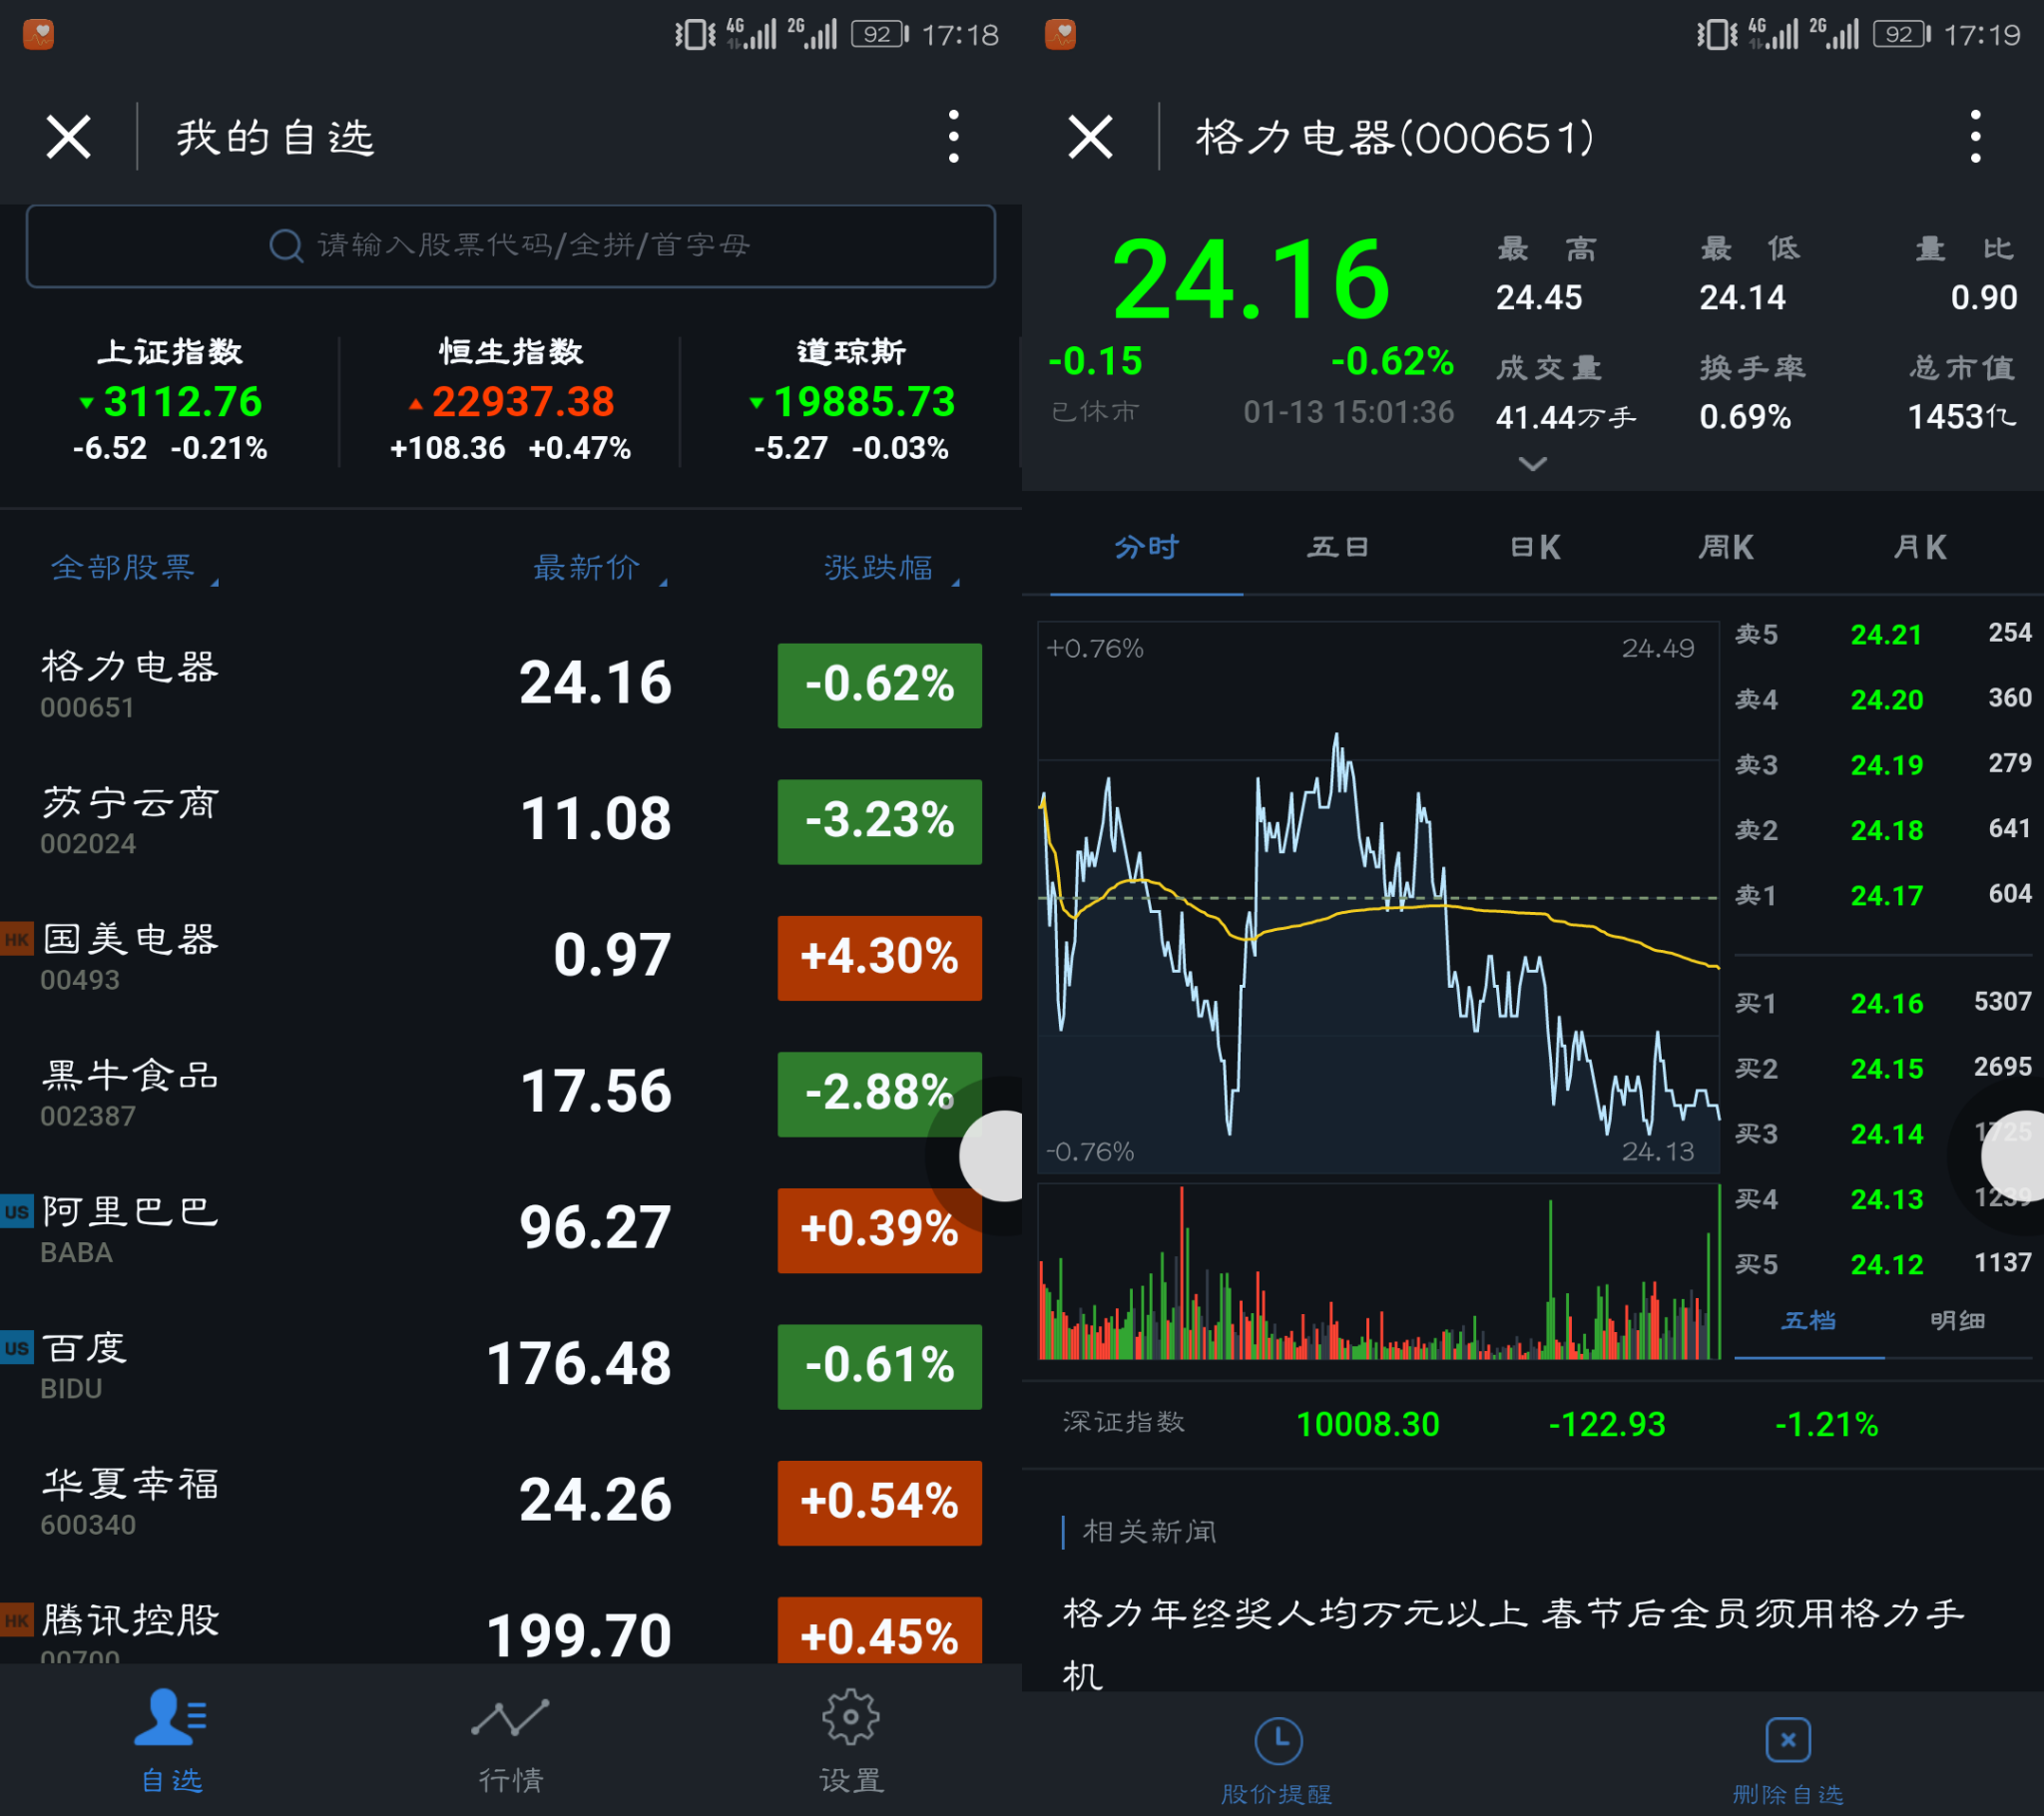The image size is (2044, 1816).
Task: Toggle the -0.62% change badge for 格力电器
Action: [x=879, y=685]
